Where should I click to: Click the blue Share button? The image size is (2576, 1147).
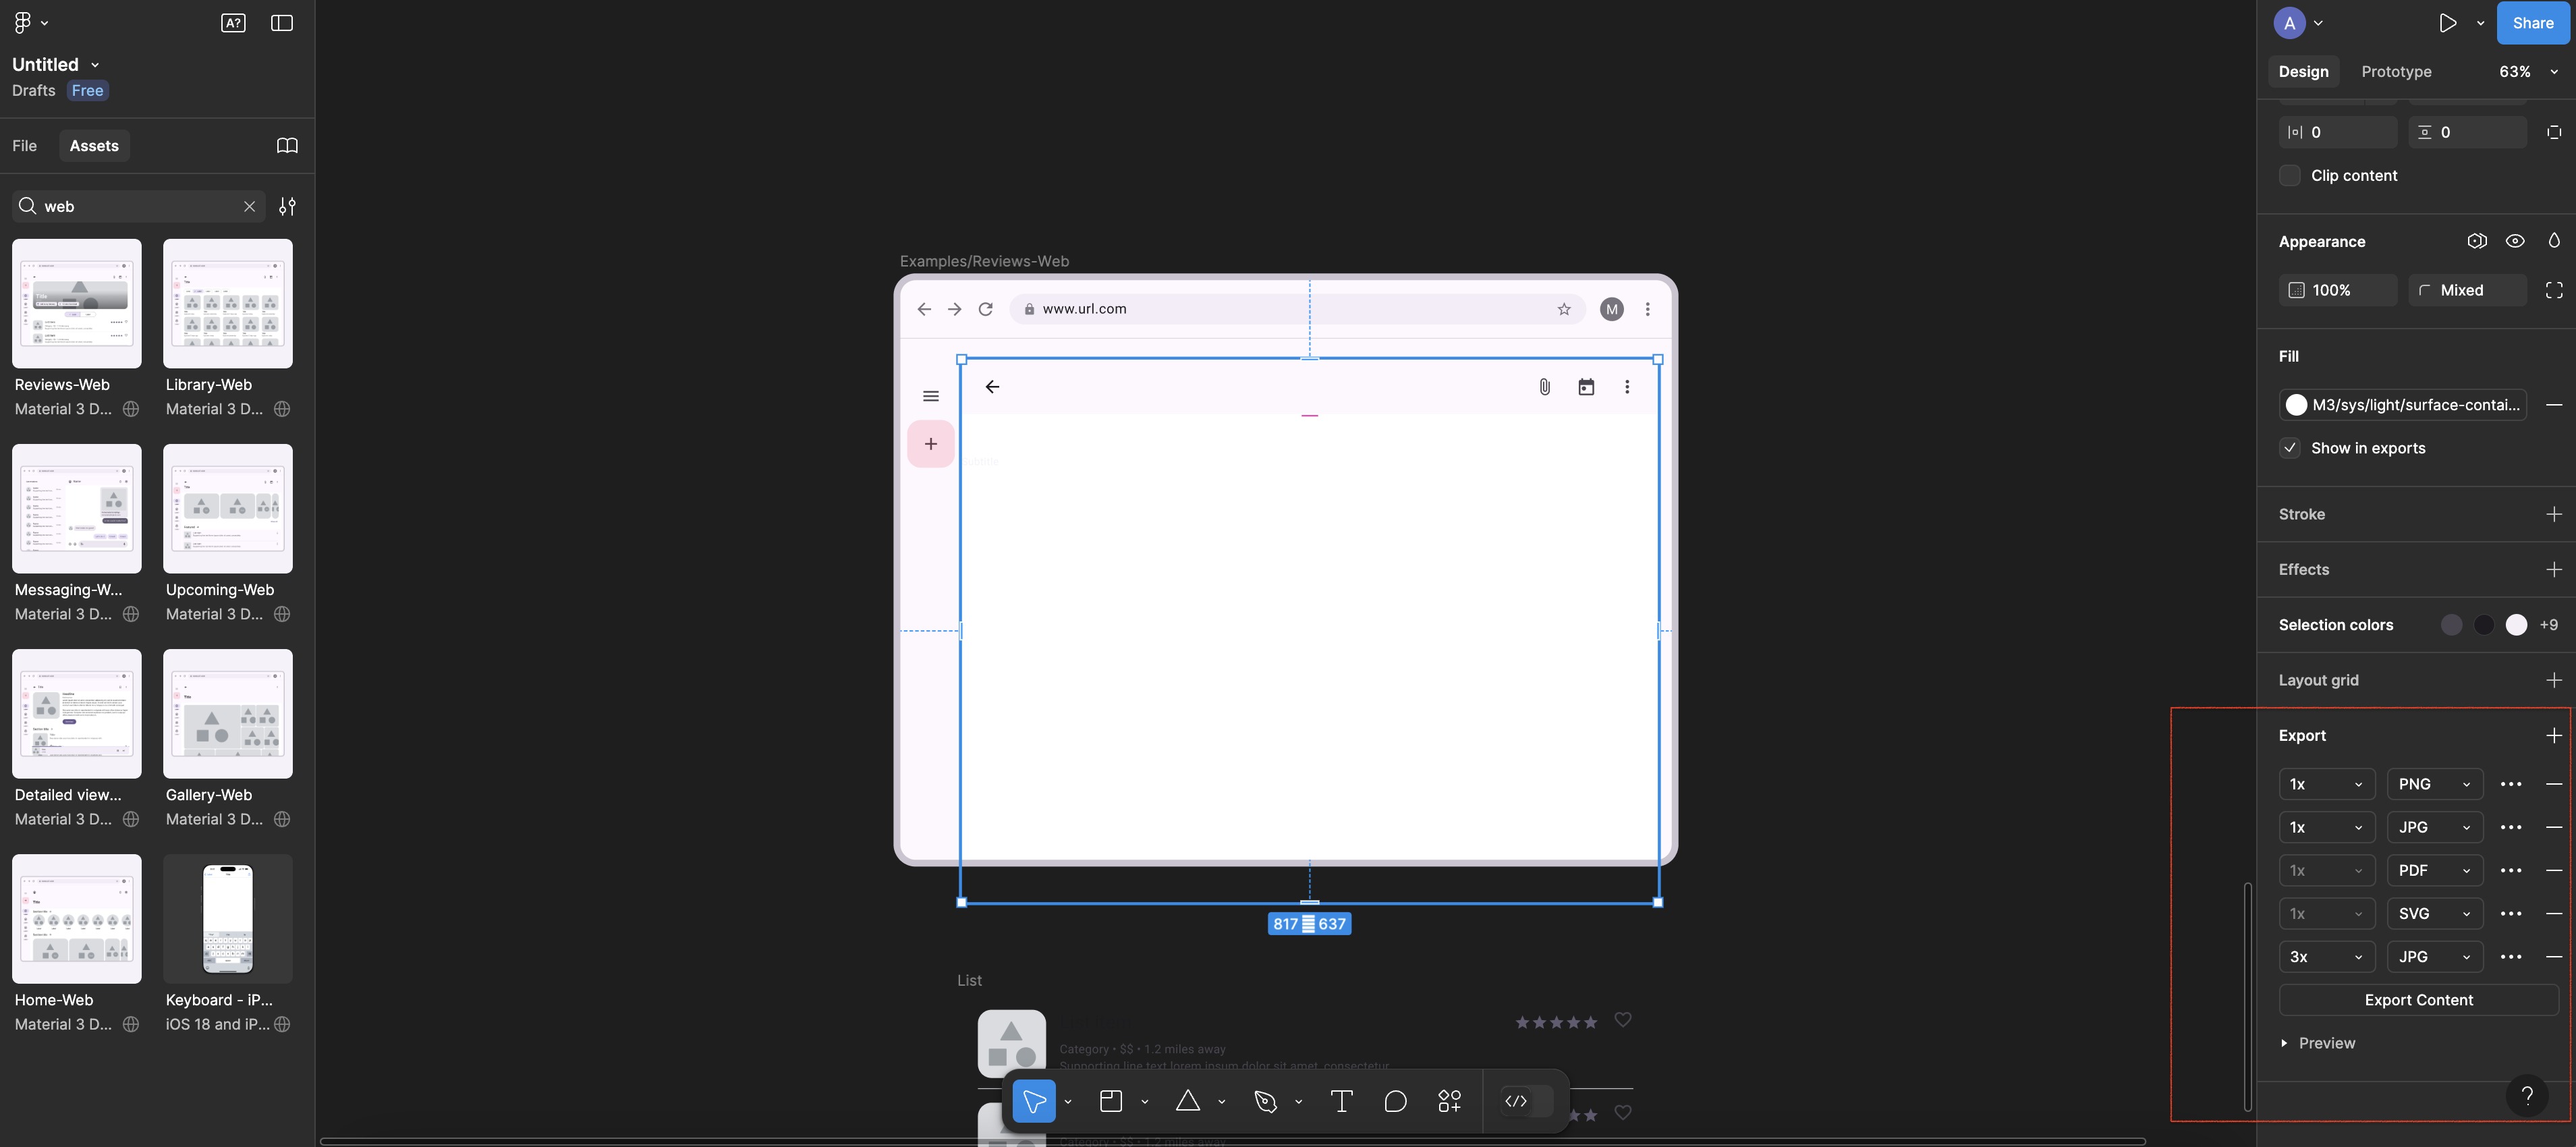(2532, 23)
